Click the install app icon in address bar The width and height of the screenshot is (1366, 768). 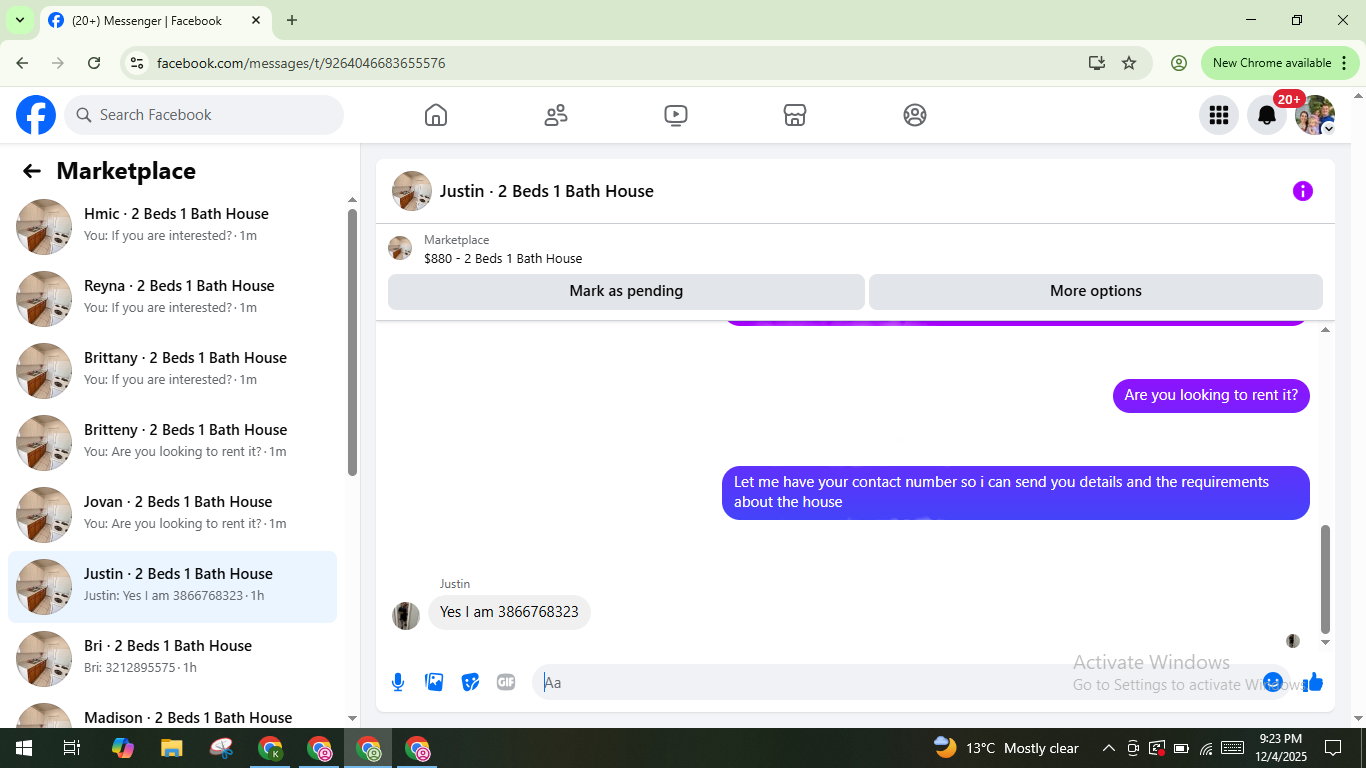pyautogui.click(x=1097, y=63)
